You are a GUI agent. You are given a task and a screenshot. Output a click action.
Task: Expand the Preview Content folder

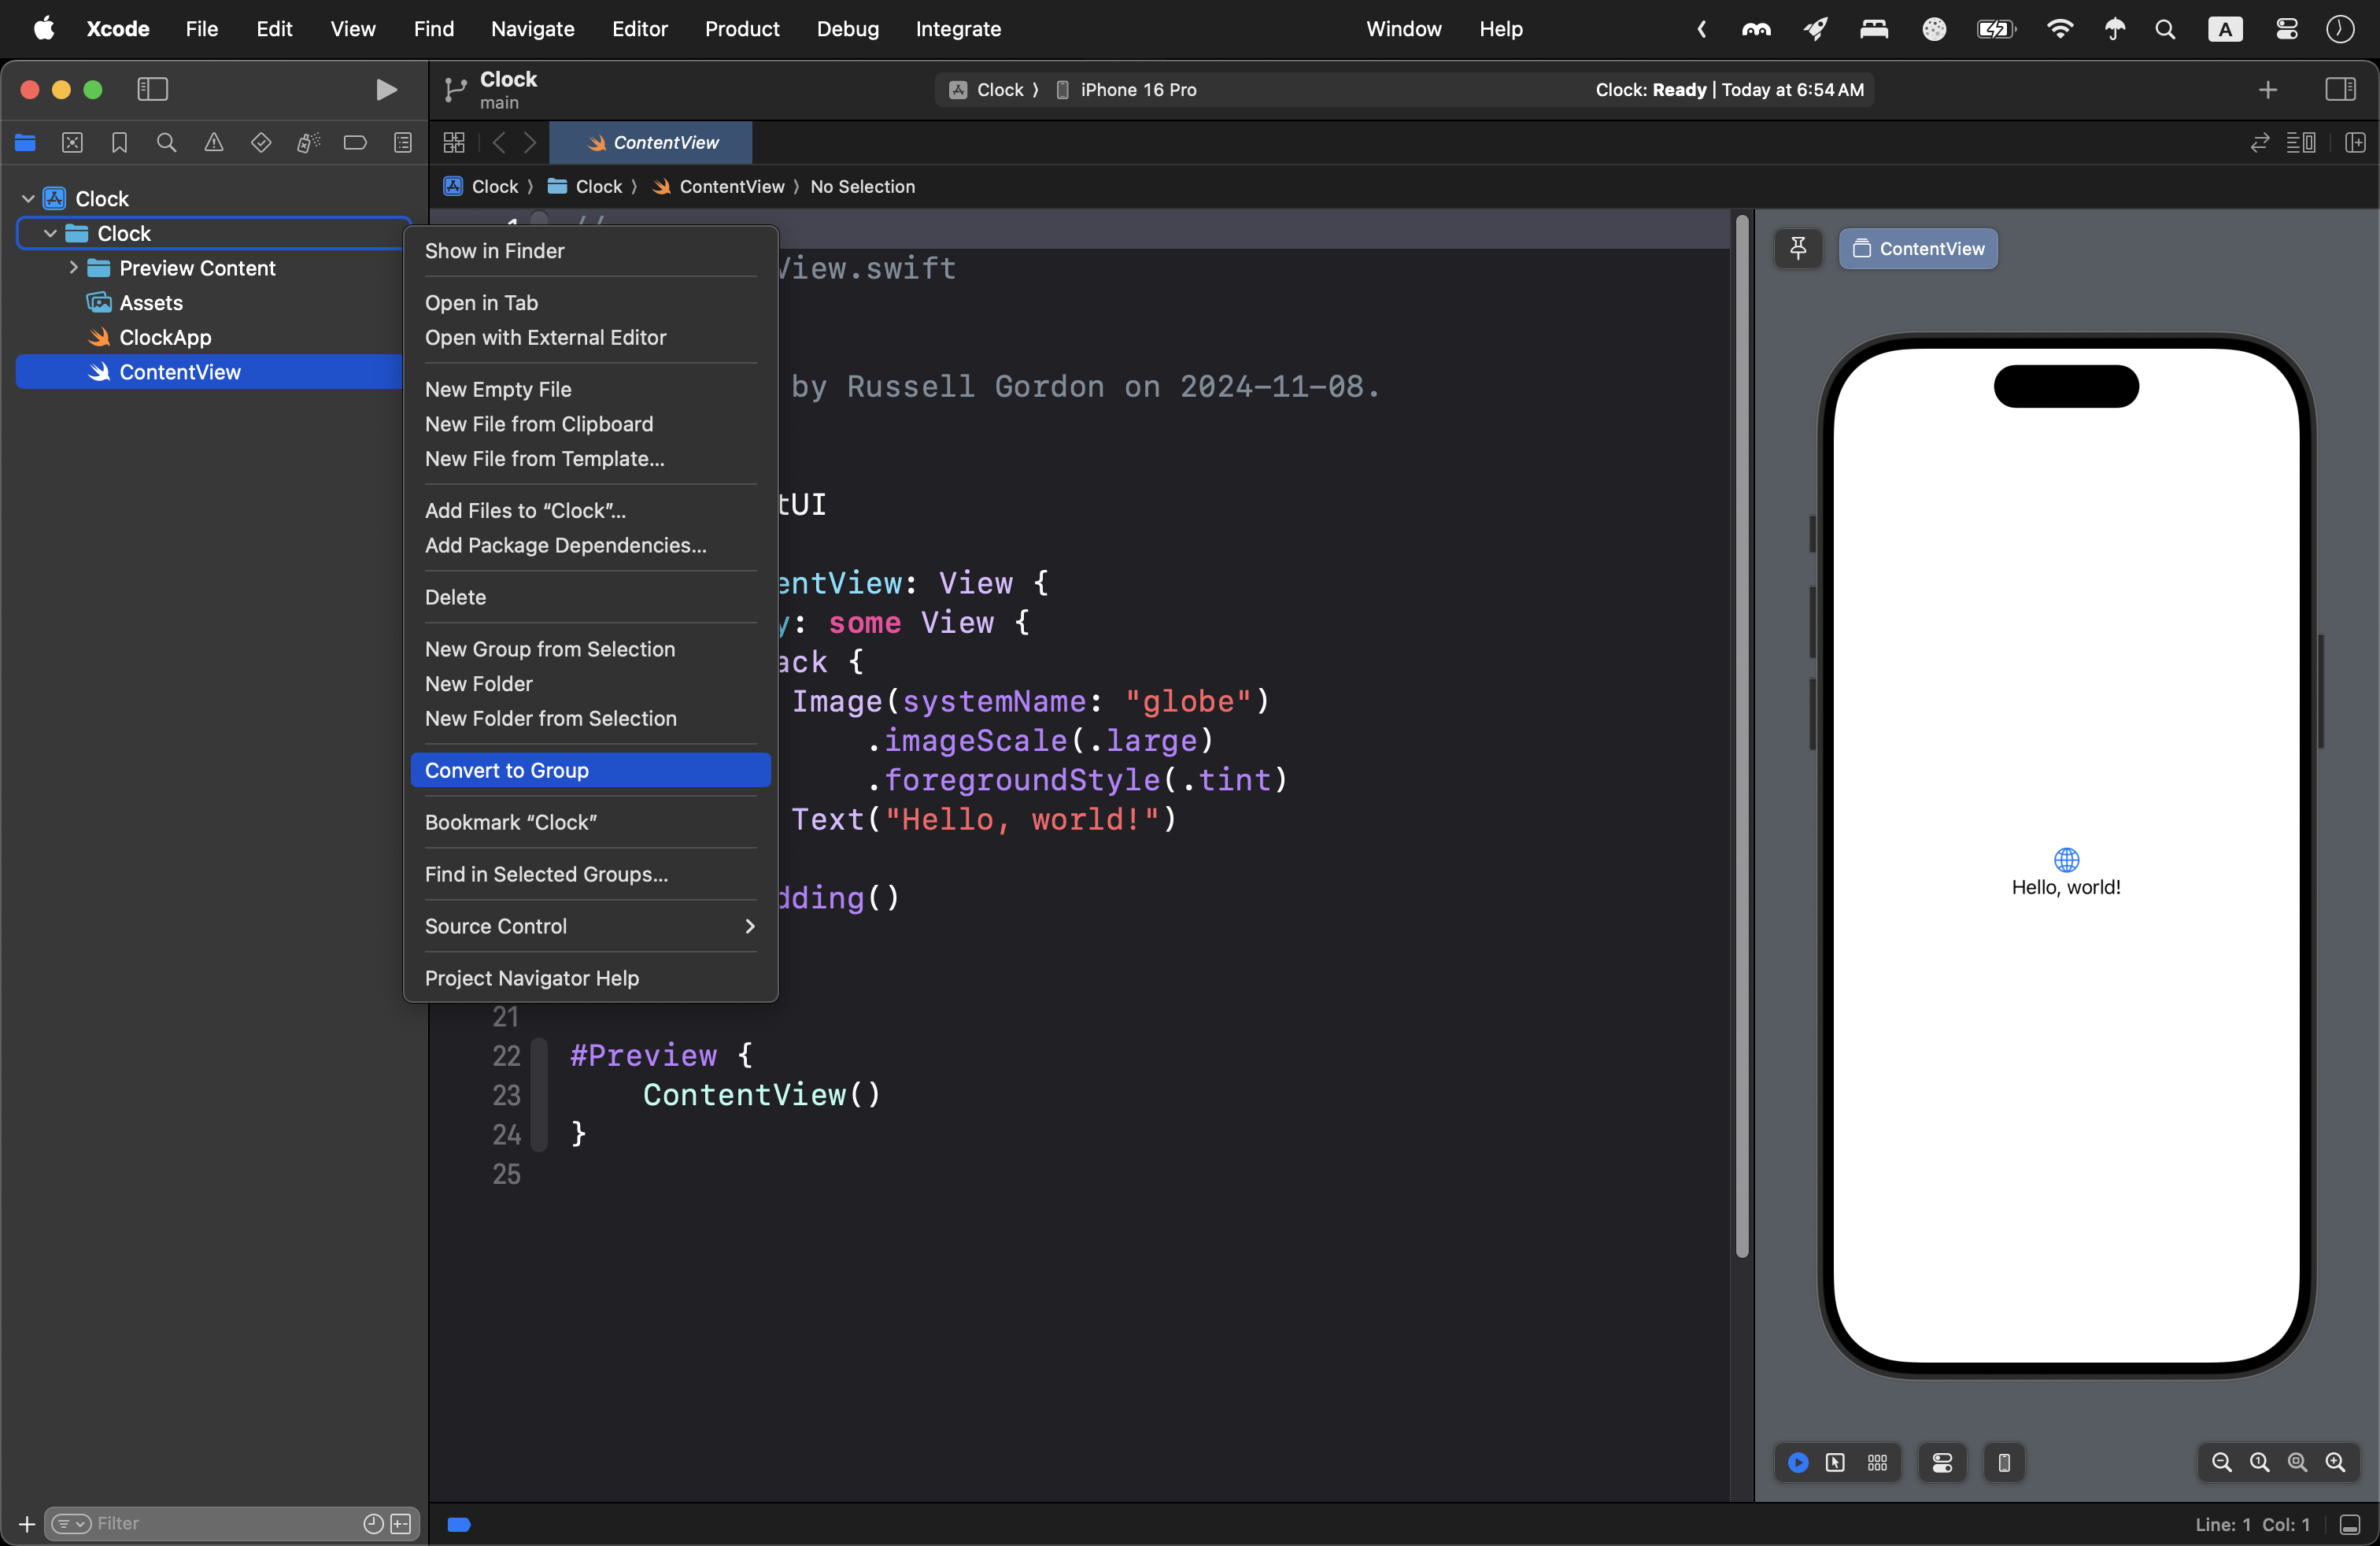pyautogui.click(x=73, y=268)
